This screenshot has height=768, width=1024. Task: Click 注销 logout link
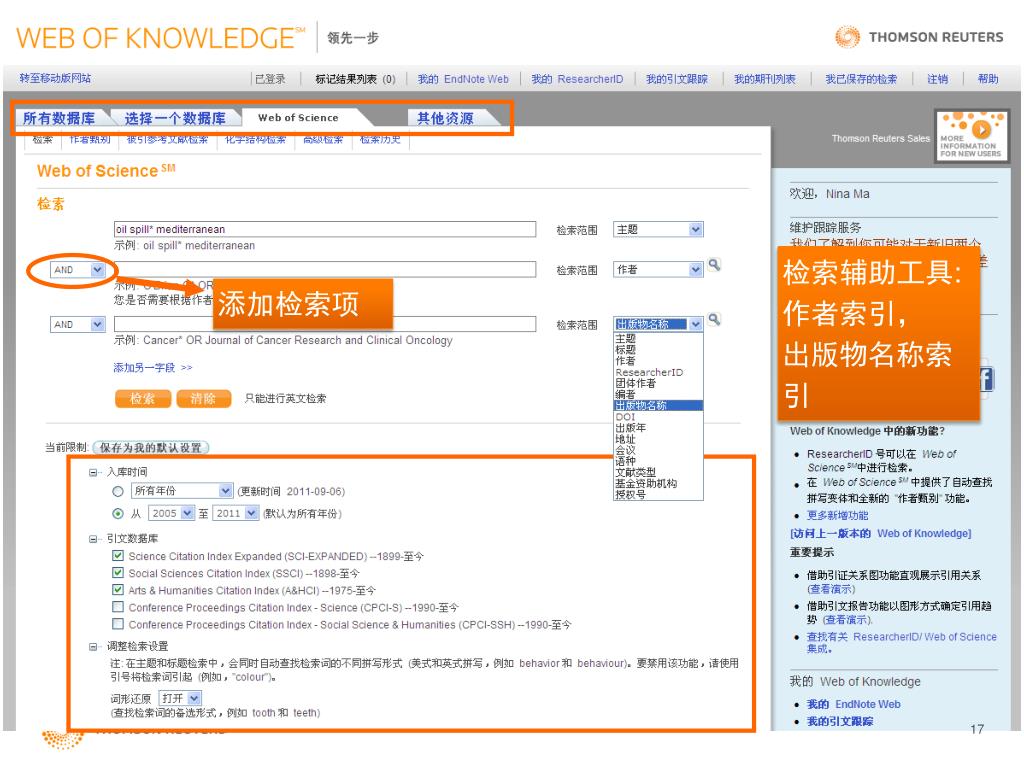[x=937, y=79]
